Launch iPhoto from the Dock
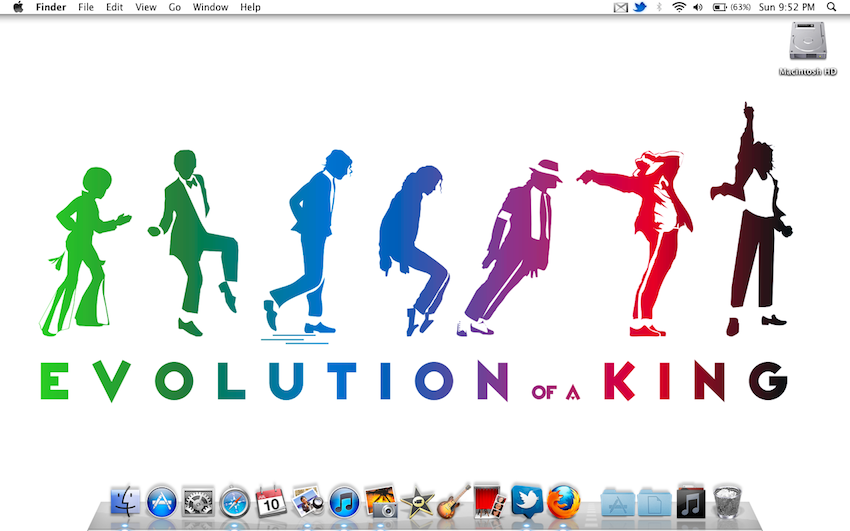The image size is (850, 531). click(381, 501)
